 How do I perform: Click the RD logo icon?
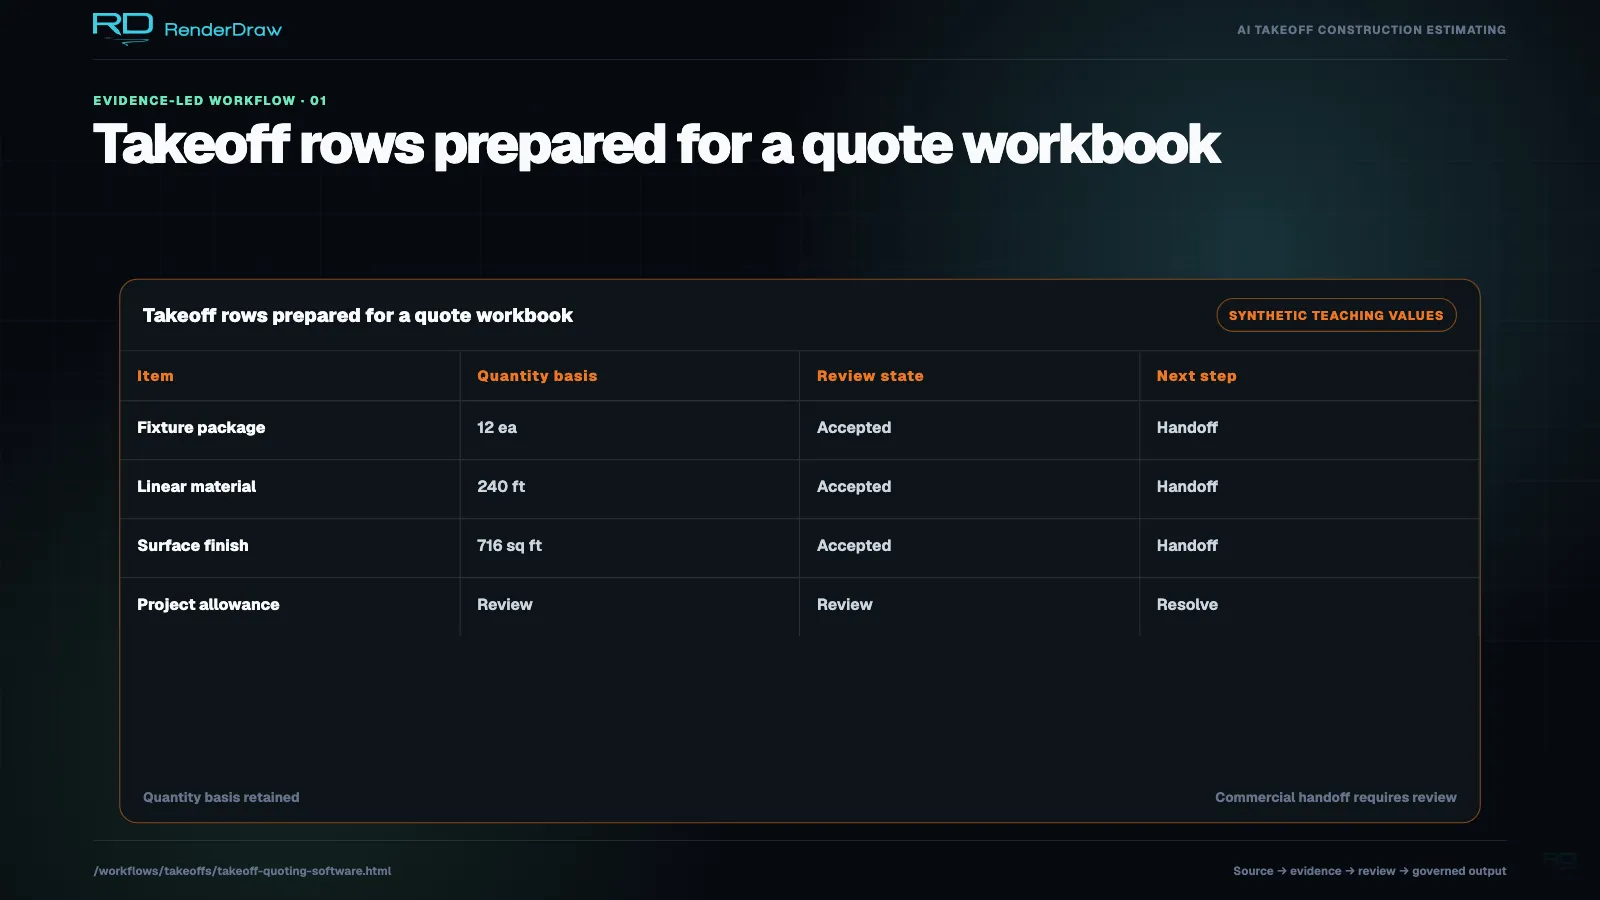pos(122,29)
